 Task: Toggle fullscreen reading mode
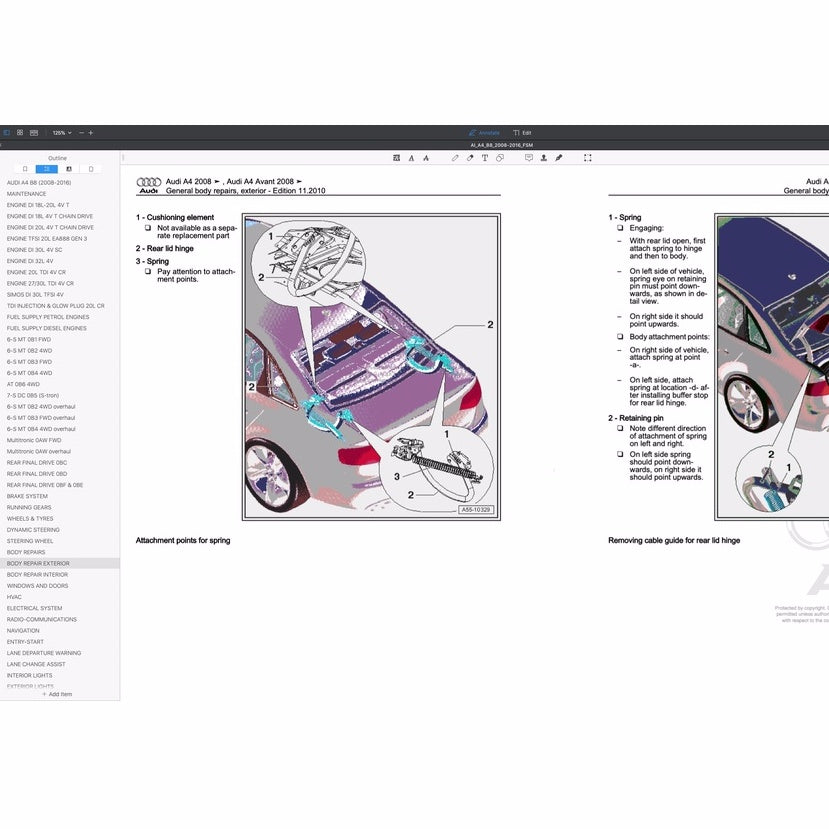[x=587, y=157]
